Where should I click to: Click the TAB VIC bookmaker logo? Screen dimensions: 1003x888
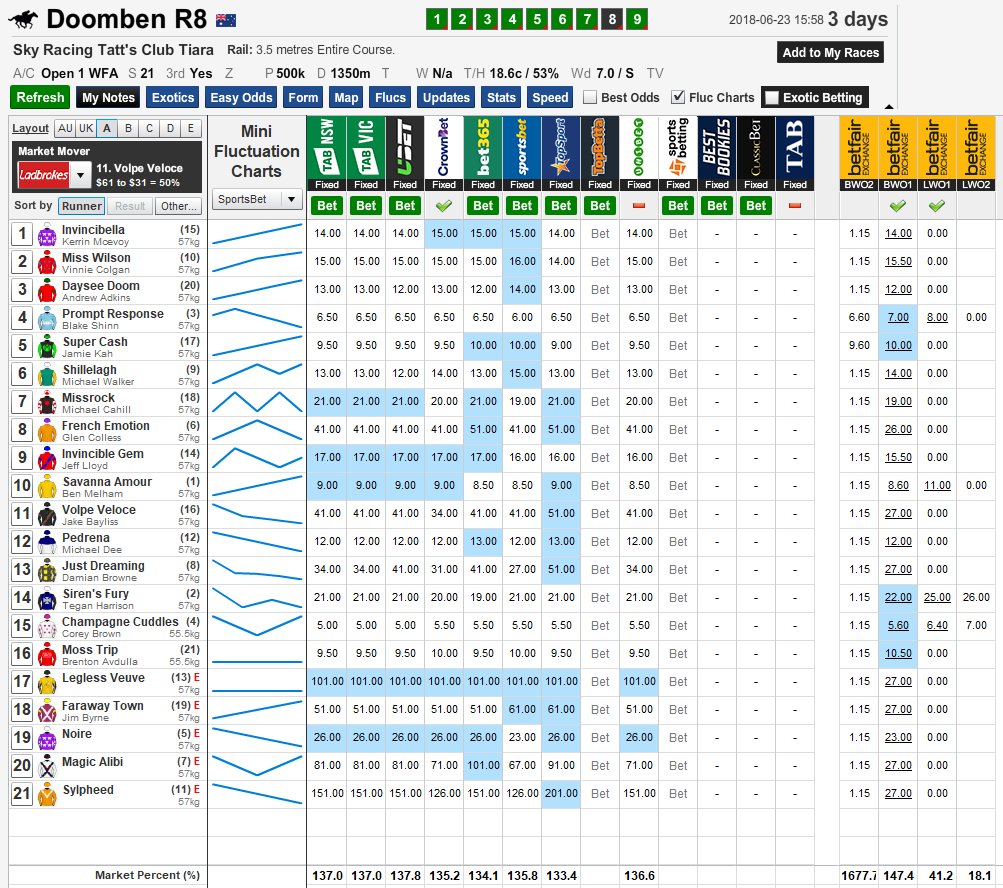pyautogui.click(x=366, y=147)
